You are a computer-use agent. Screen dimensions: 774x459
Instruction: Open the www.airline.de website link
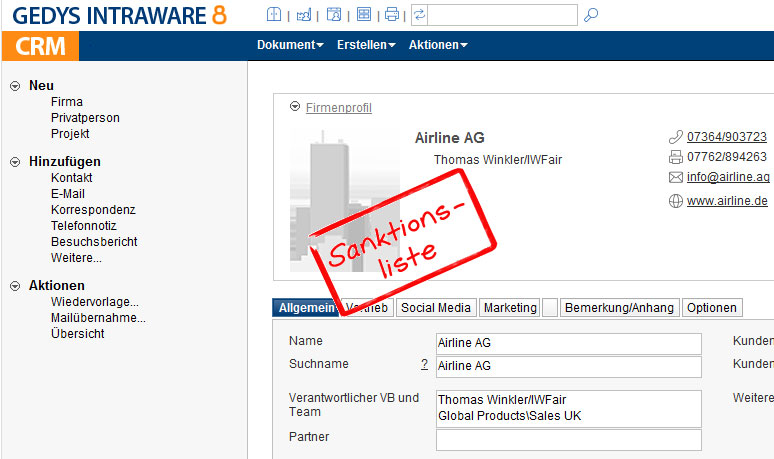pyautogui.click(x=726, y=201)
